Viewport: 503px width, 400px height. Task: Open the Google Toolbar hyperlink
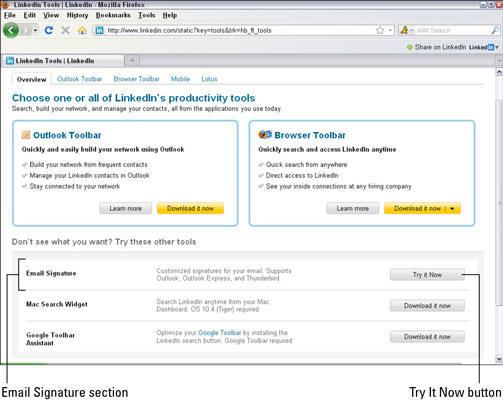pyautogui.click(x=220, y=333)
